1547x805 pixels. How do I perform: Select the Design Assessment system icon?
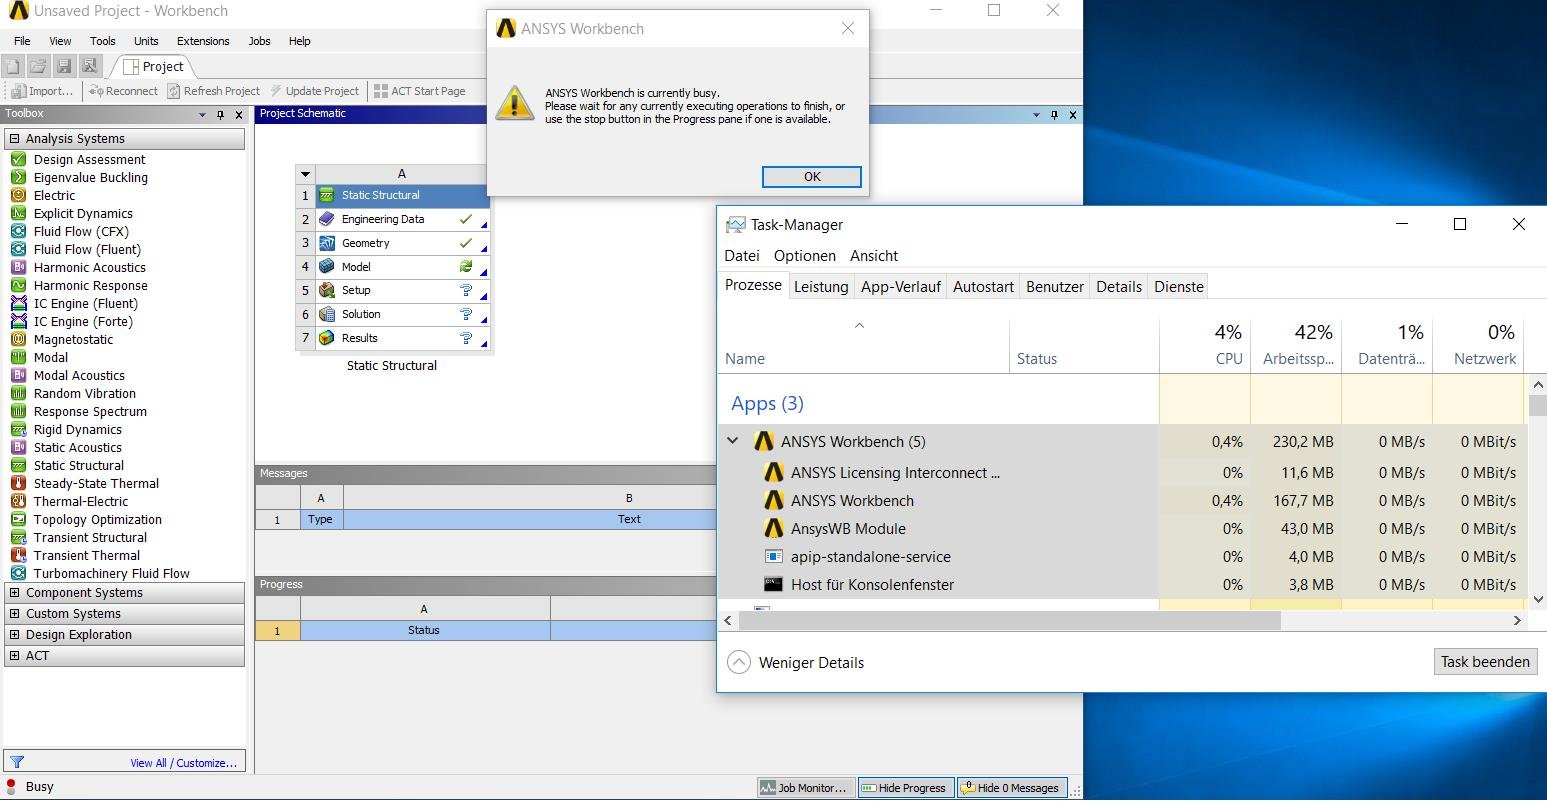point(18,160)
